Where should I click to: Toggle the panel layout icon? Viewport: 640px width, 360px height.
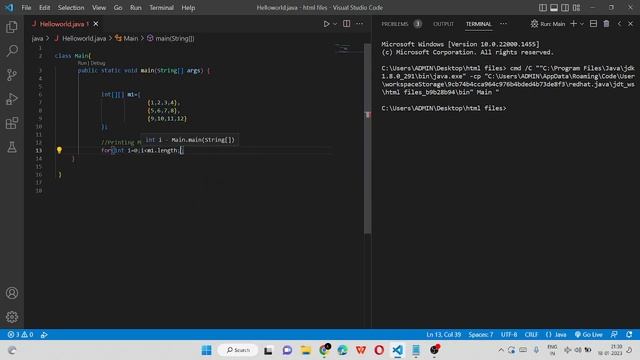click(554, 7)
